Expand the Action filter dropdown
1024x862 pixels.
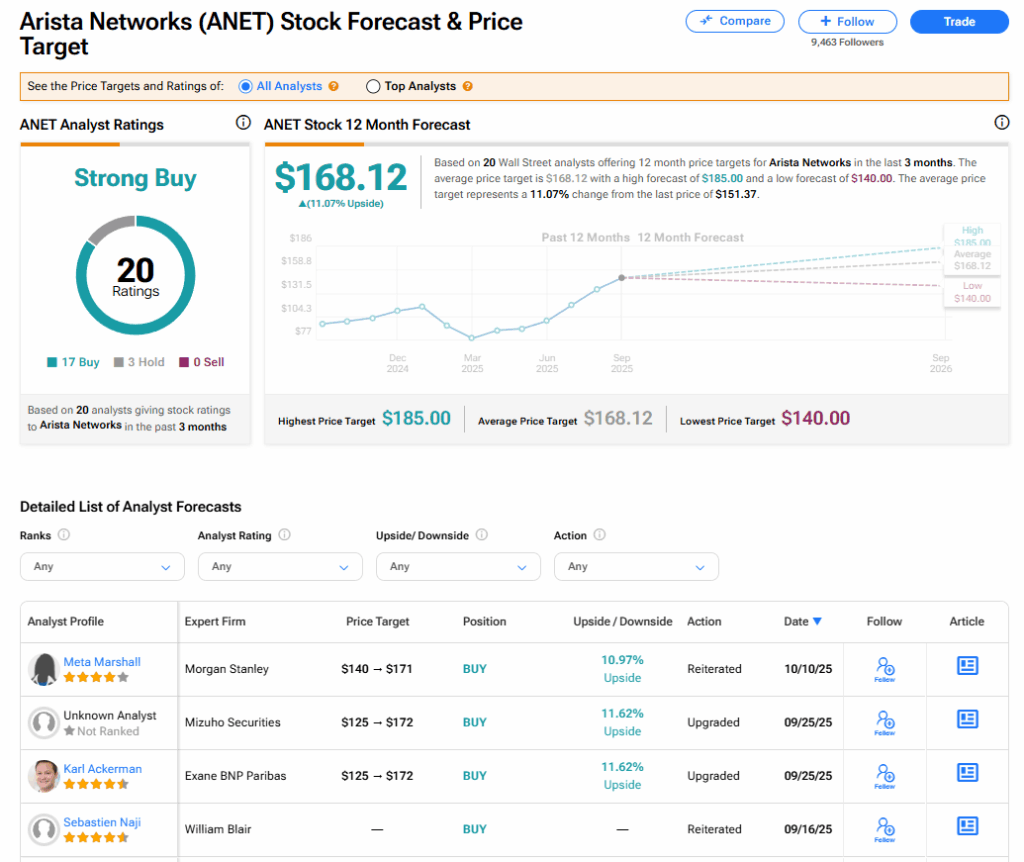coord(636,566)
